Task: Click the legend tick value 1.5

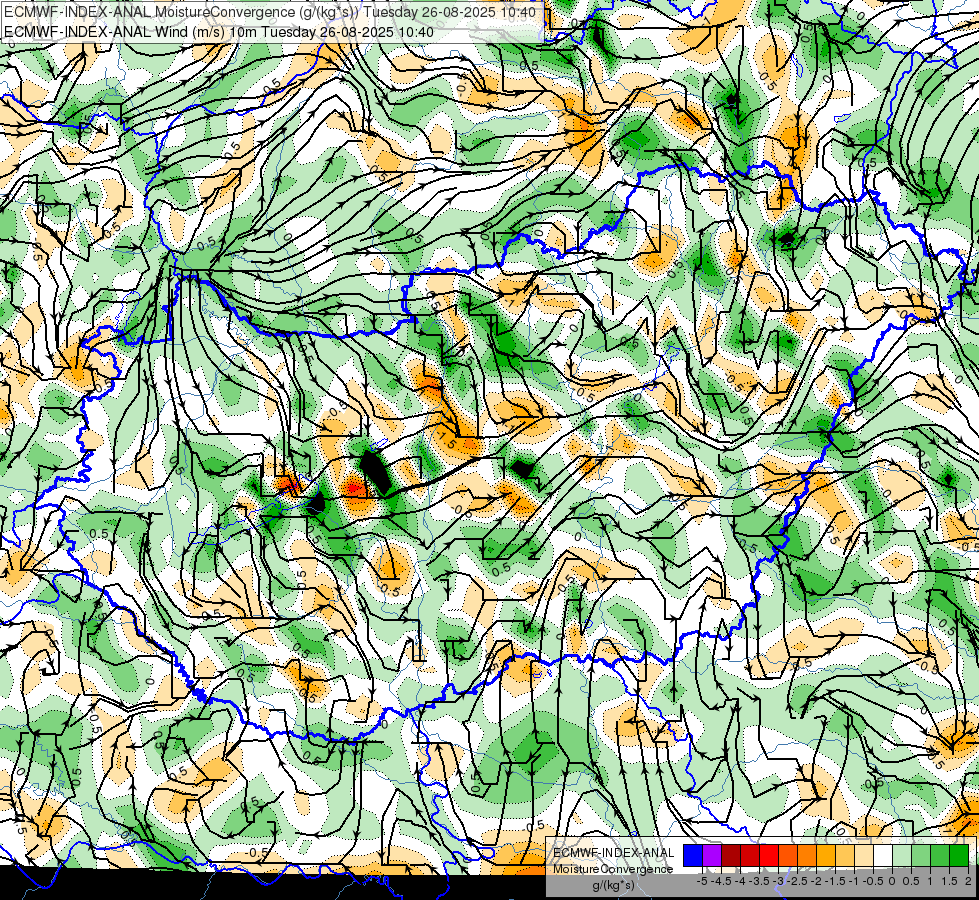Action: tap(948, 881)
